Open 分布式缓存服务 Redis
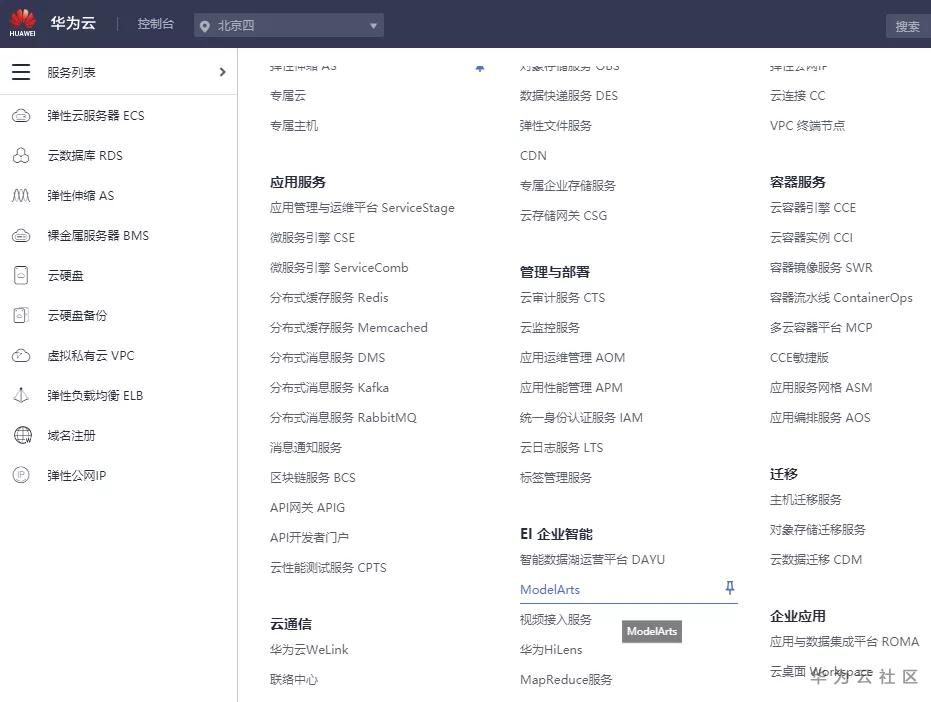Image resolution: width=931 pixels, height=702 pixels. [x=329, y=298]
